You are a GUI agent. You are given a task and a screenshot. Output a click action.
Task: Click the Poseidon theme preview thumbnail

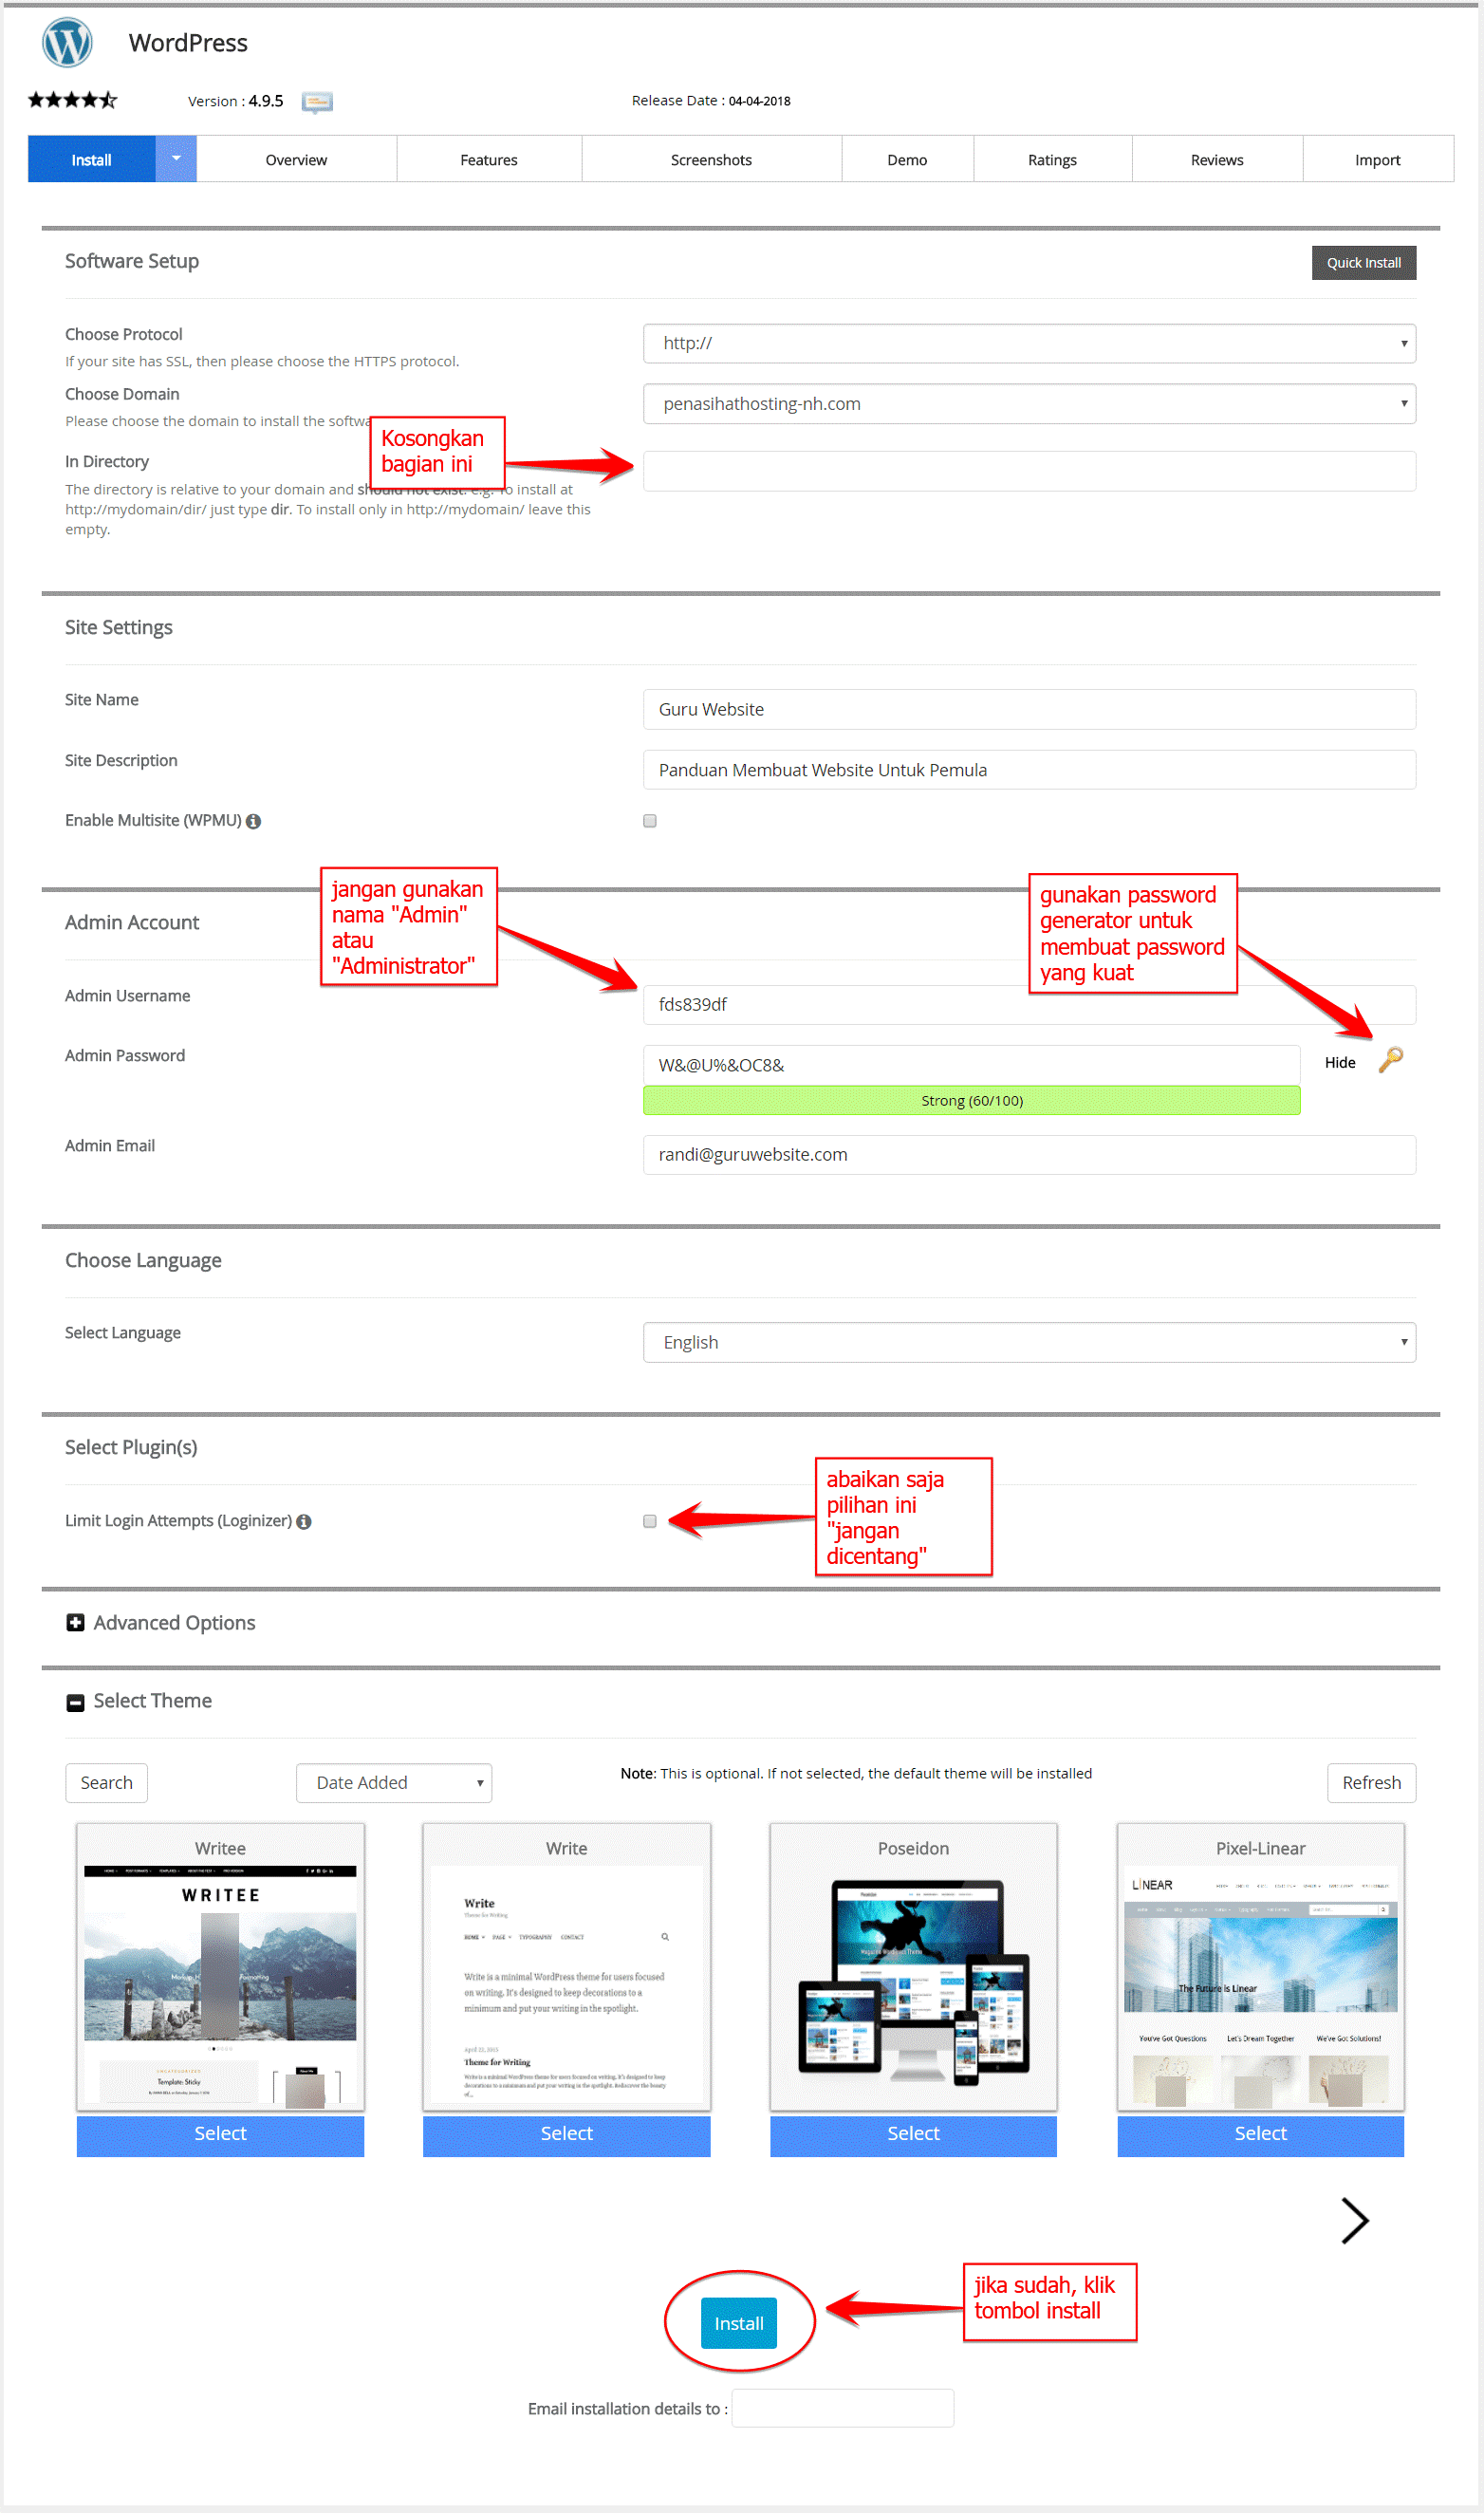pos(913,1985)
